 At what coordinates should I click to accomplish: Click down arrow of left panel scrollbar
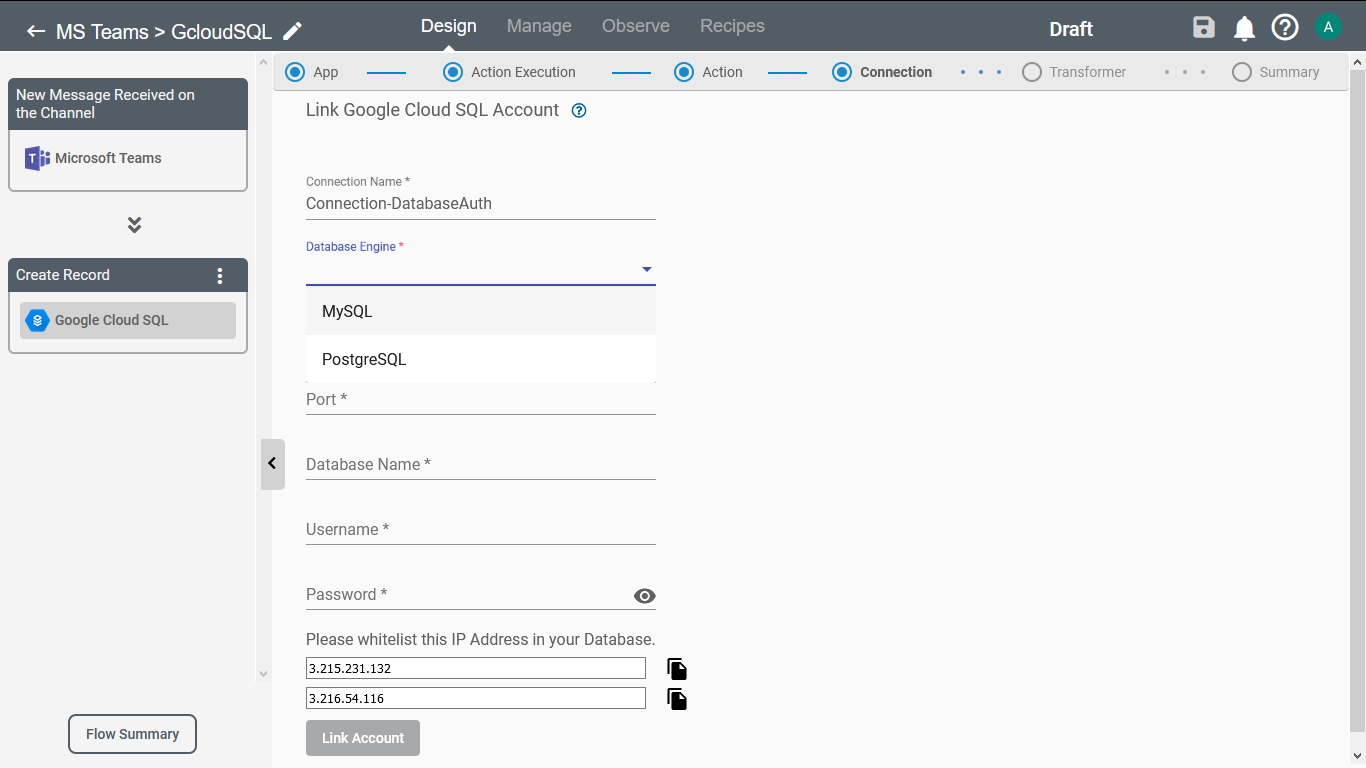coord(264,674)
